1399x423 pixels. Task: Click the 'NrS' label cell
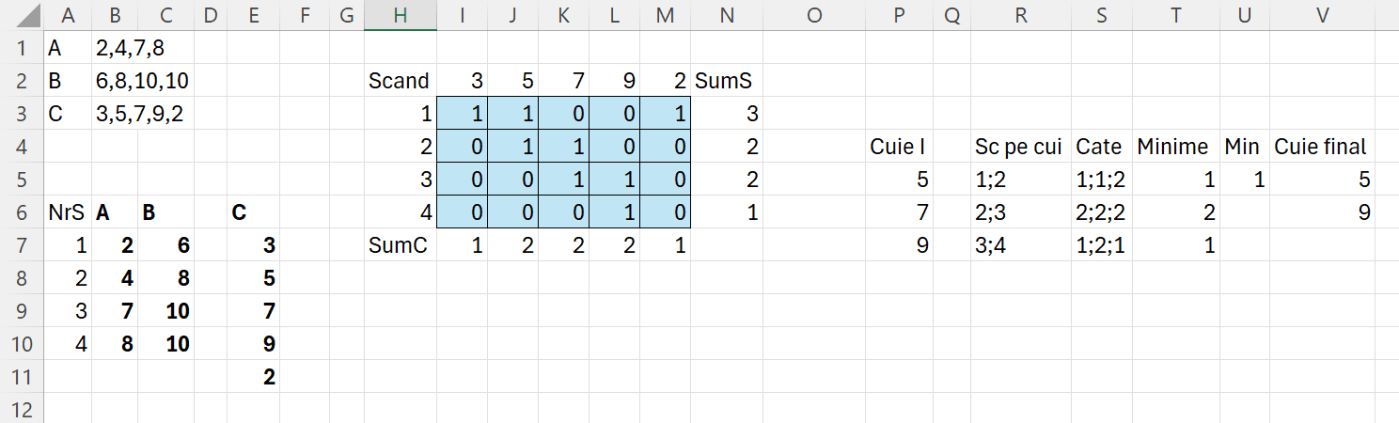pos(68,213)
